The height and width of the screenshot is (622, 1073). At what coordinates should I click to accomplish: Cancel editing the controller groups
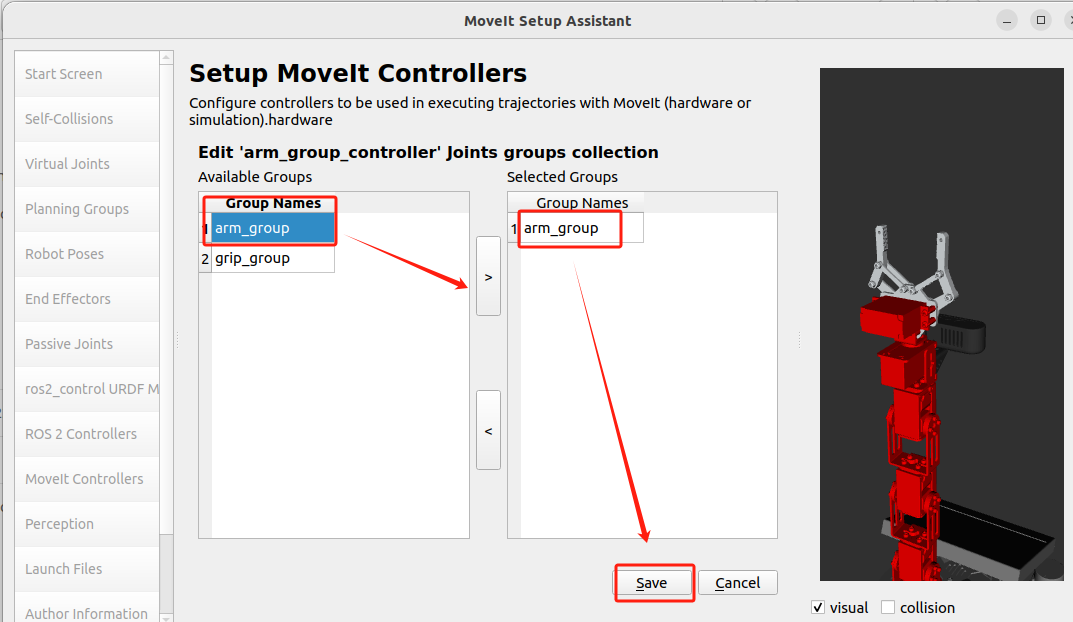738,583
